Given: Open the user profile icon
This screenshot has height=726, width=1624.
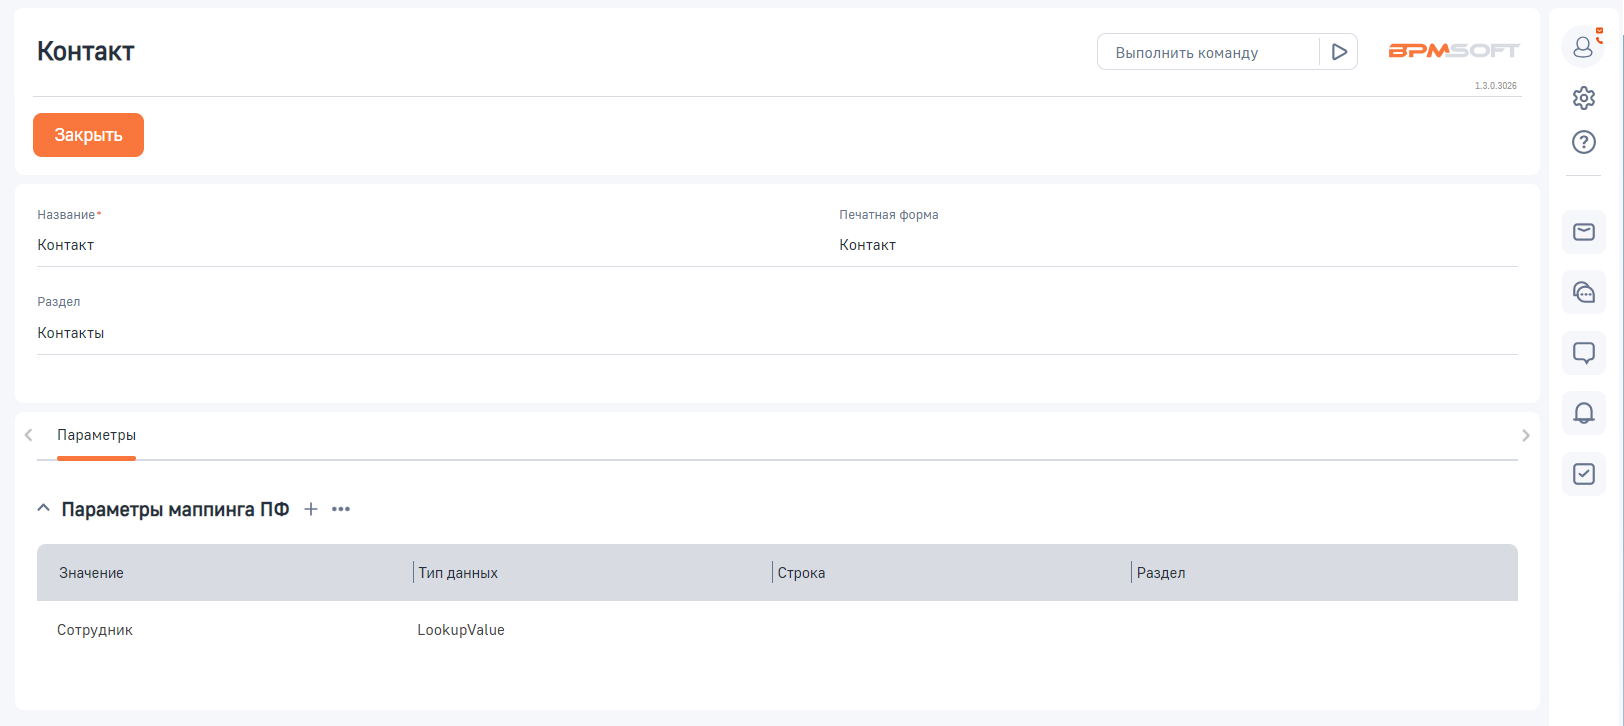Looking at the screenshot, I should click(1583, 47).
